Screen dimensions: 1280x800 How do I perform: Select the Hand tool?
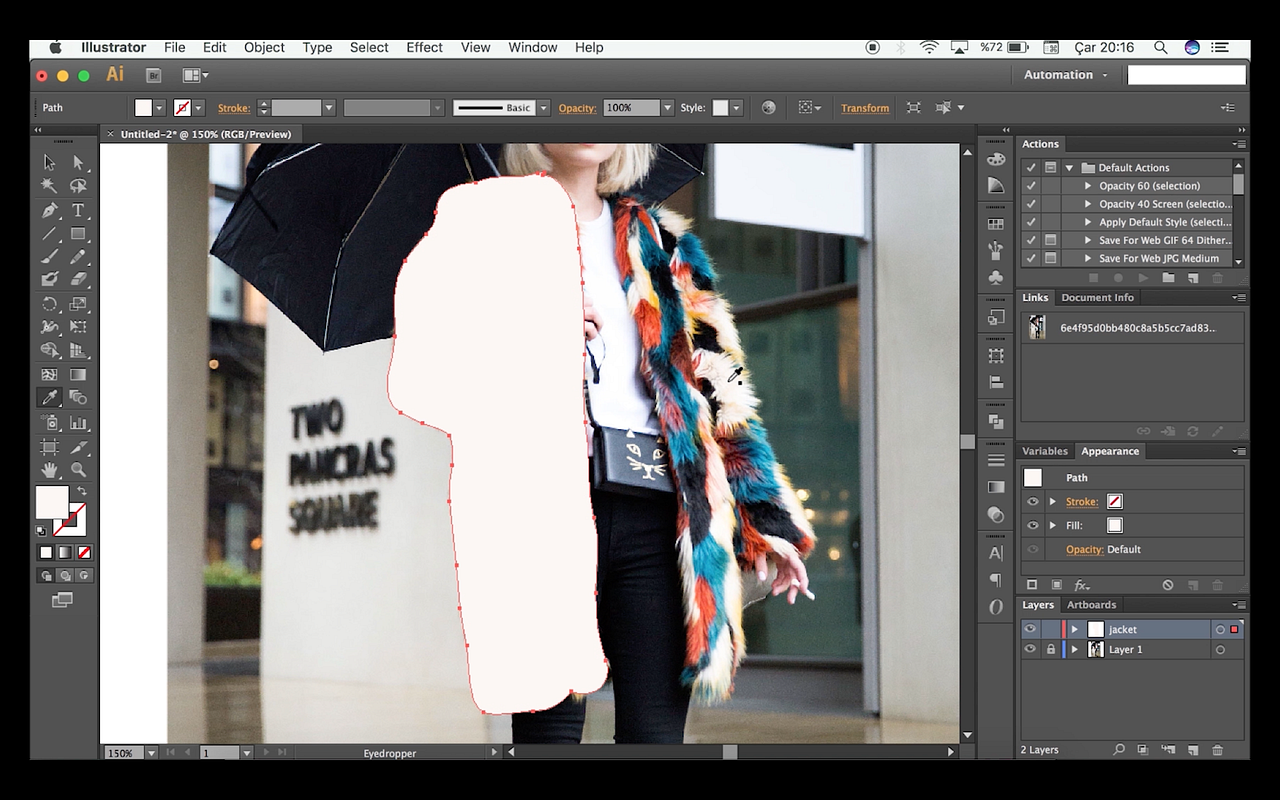(51, 468)
